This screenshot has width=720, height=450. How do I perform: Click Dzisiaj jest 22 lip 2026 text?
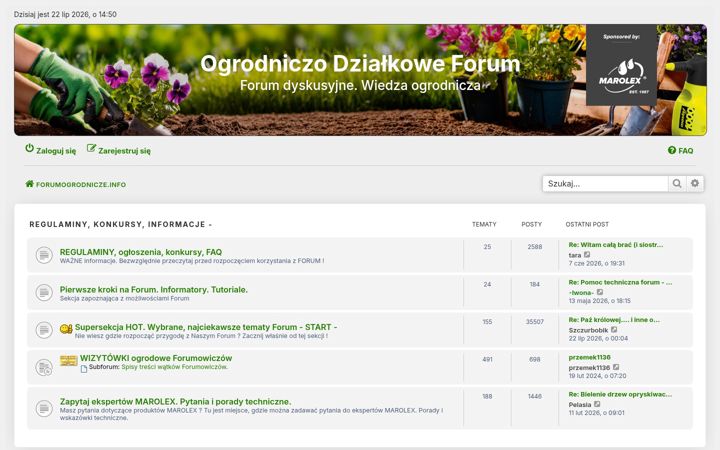pyautogui.click(x=65, y=14)
